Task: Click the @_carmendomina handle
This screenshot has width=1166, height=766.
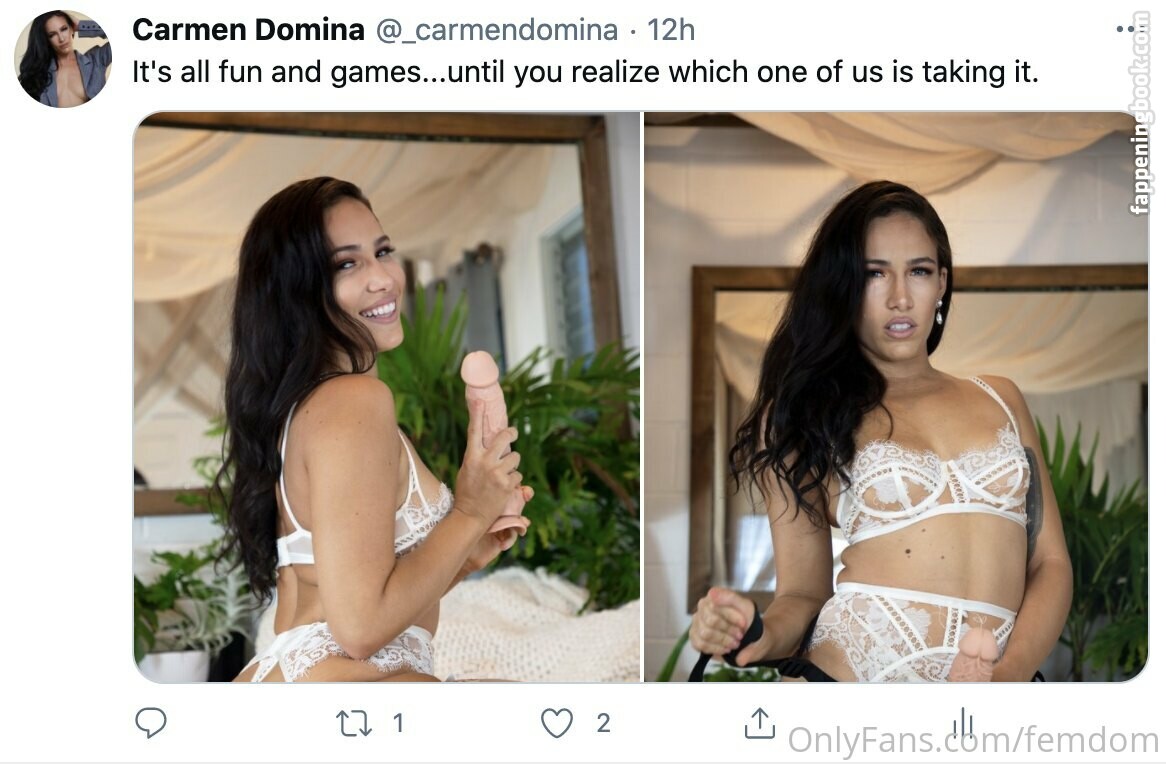Action: click(497, 30)
